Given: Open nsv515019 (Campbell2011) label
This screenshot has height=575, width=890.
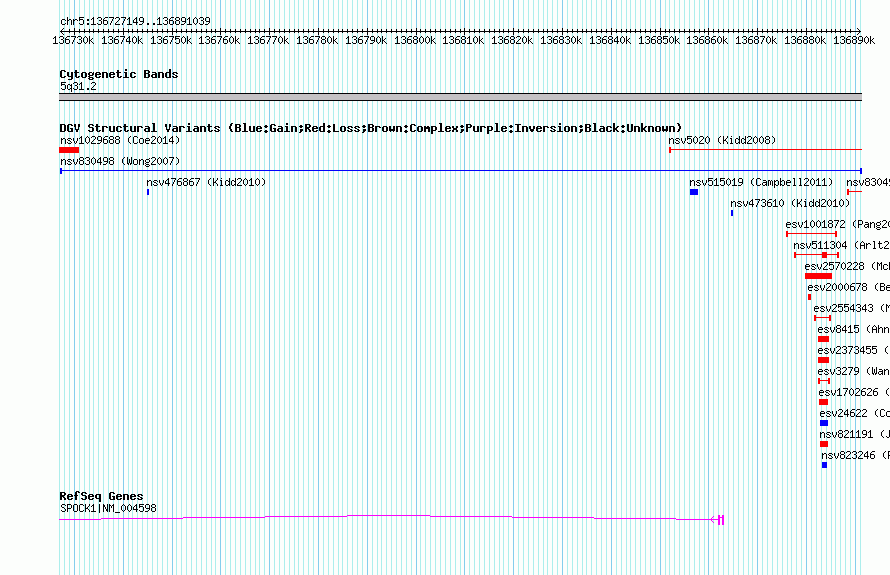Looking at the screenshot, I should pyautogui.click(x=761, y=182).
